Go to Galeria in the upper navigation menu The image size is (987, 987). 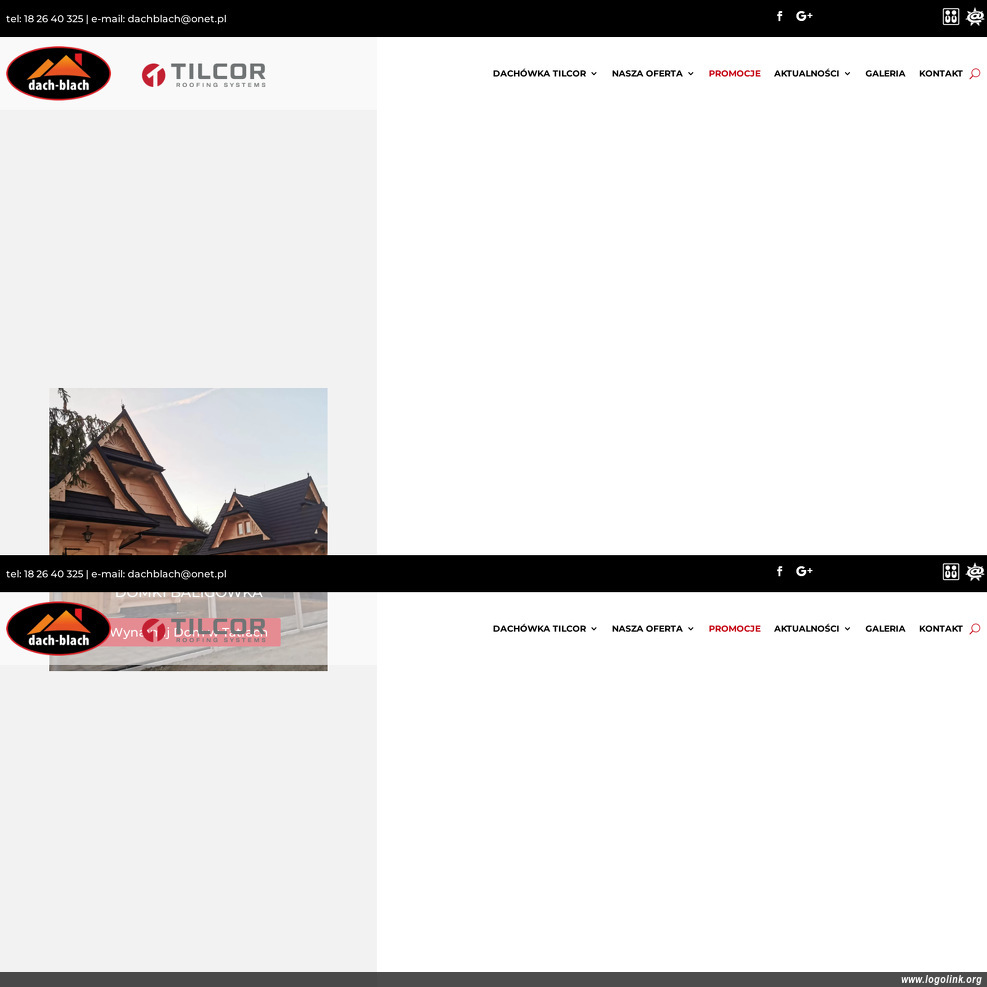tap(885, 74)
